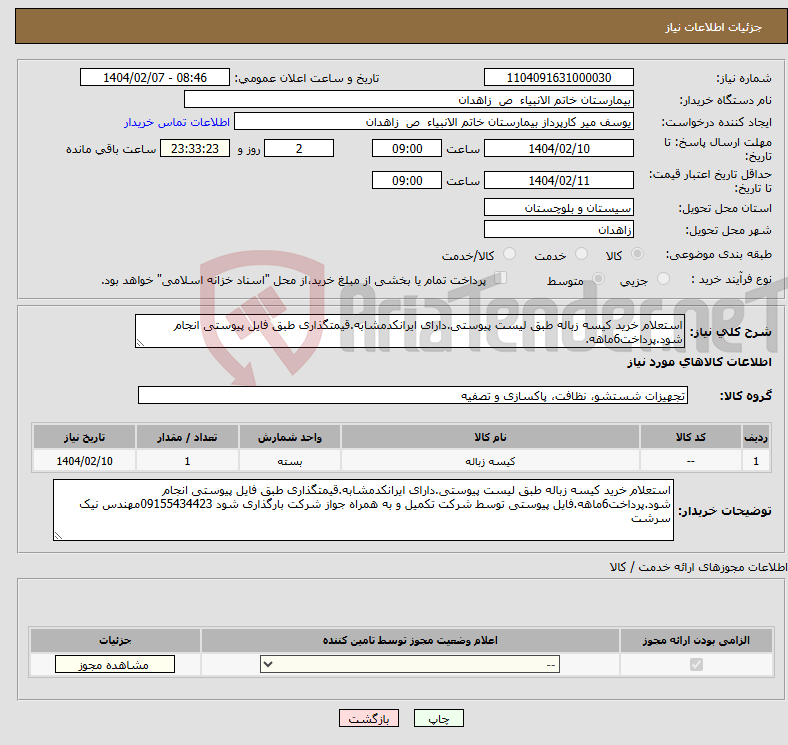Click the buyer organization name field

pyautogui.click(x=409, y=100)
